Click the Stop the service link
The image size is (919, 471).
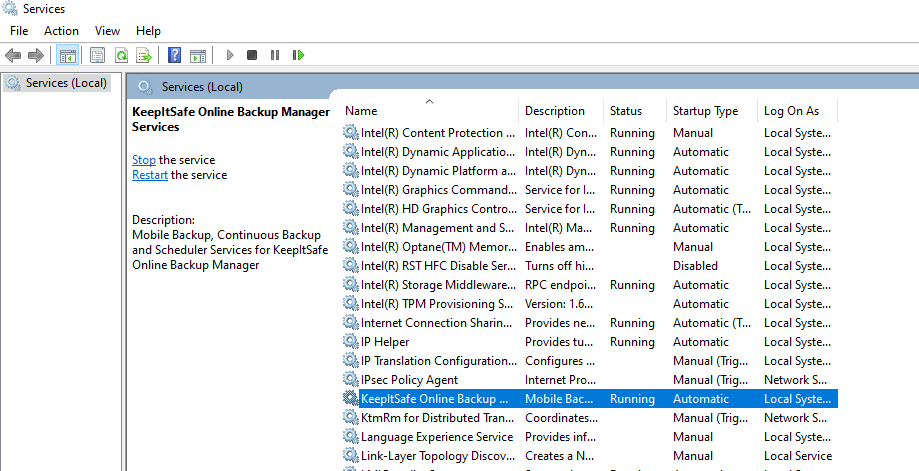(144, 160)
